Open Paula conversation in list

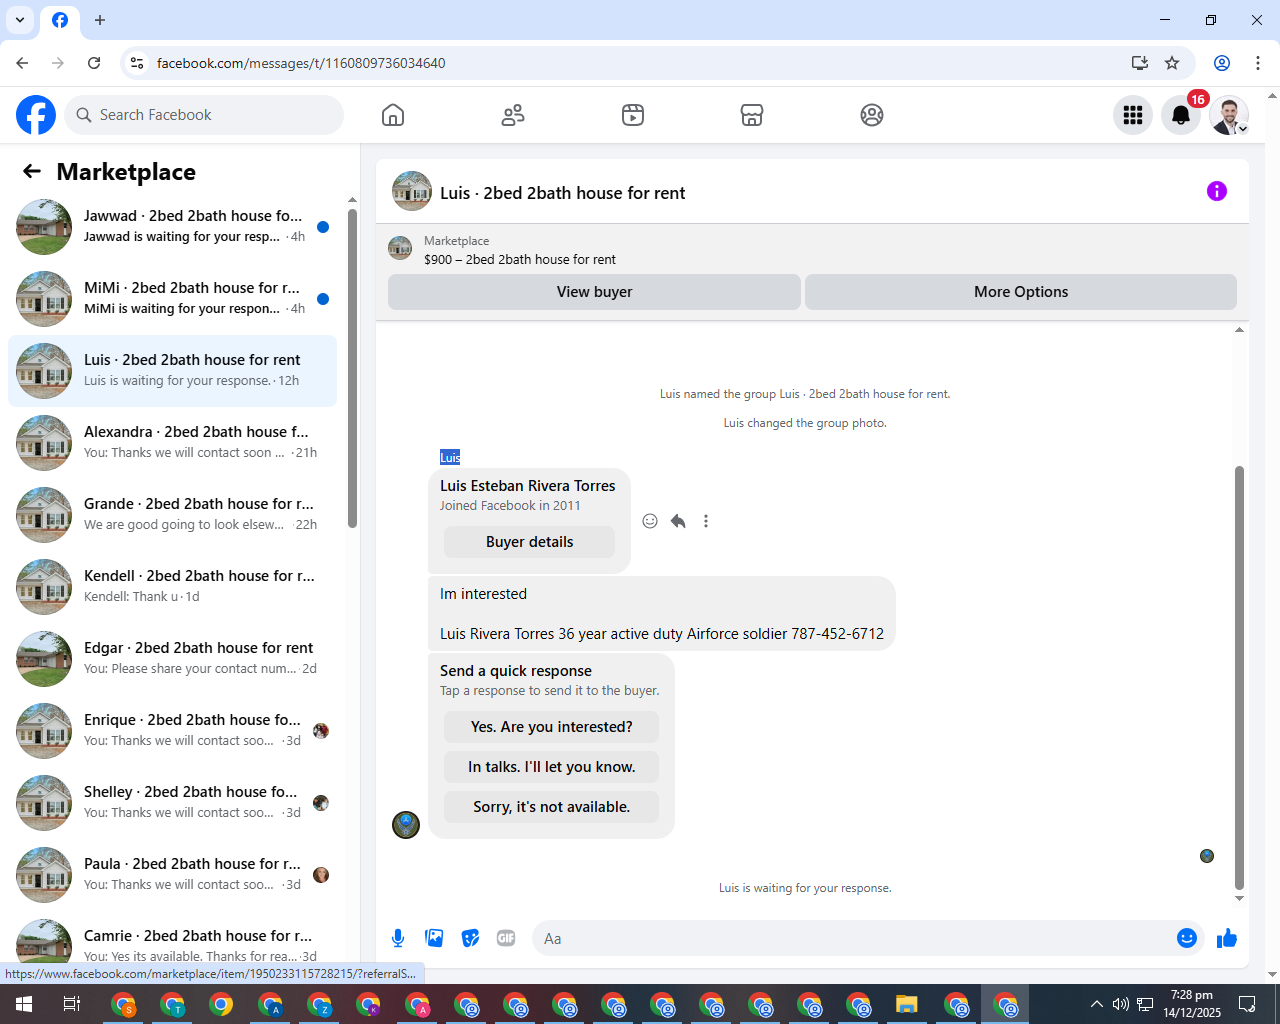(x=172, y=875)
